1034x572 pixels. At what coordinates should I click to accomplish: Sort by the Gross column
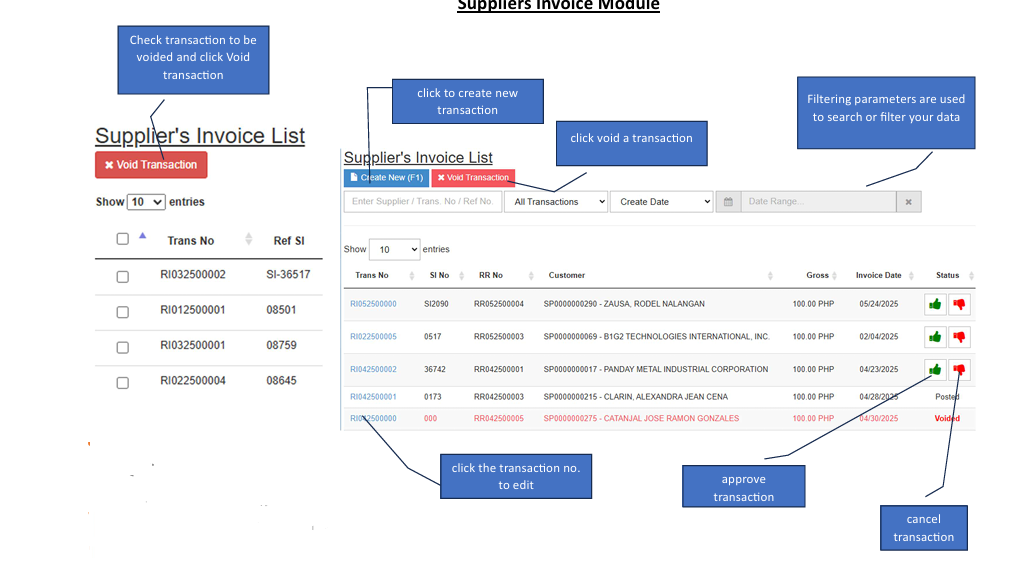[x=834, y=276]
